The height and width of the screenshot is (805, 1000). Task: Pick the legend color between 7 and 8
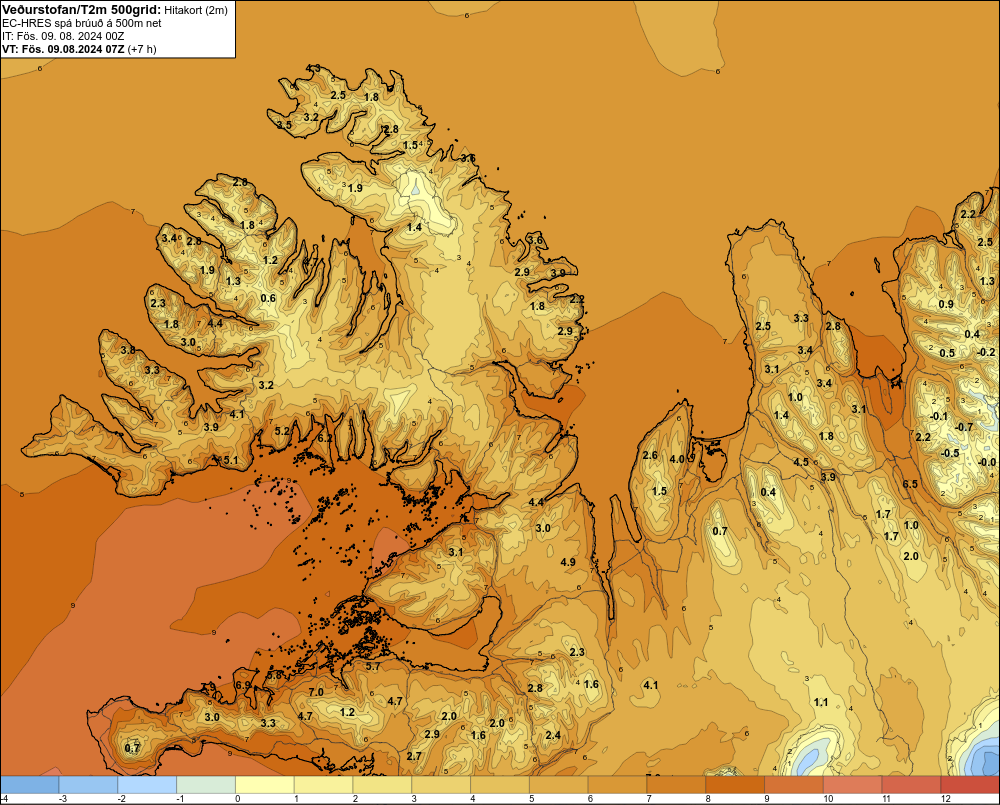676,785
